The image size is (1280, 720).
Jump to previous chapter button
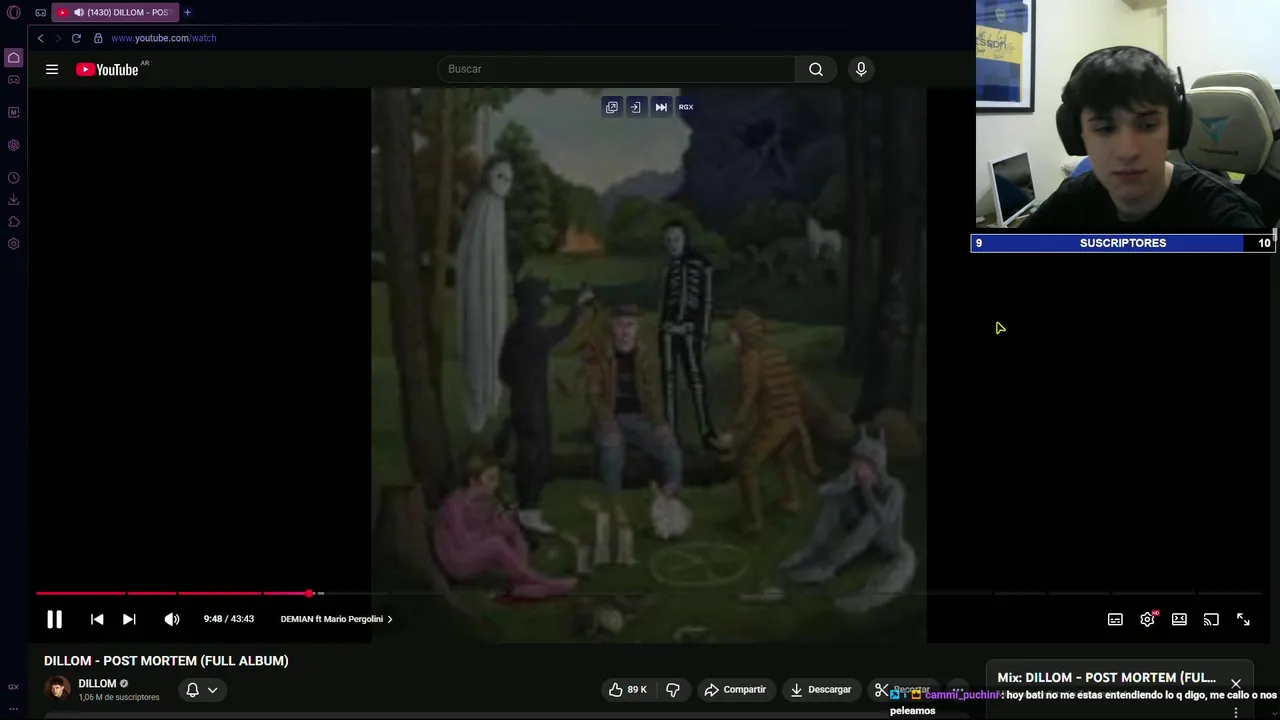pos(97,619)
